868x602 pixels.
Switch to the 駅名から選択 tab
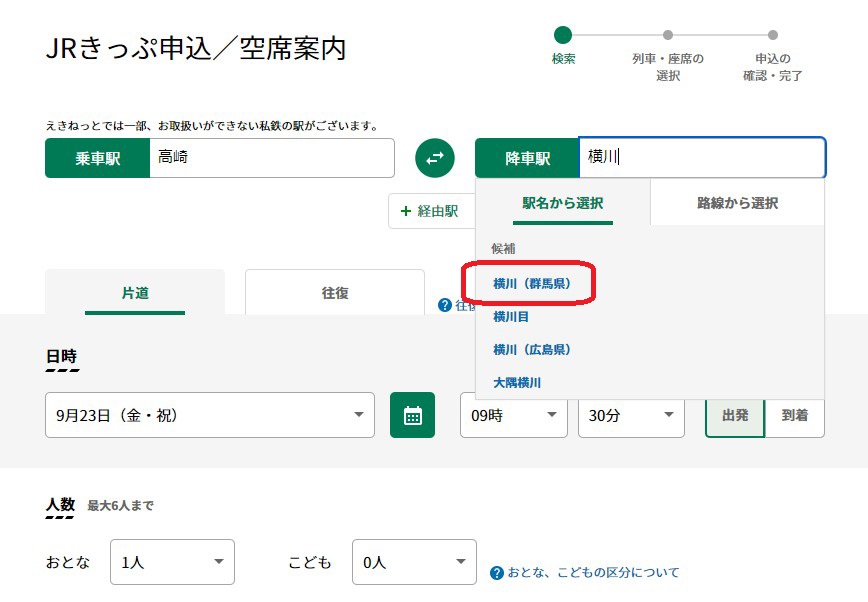tap(563, 203)
